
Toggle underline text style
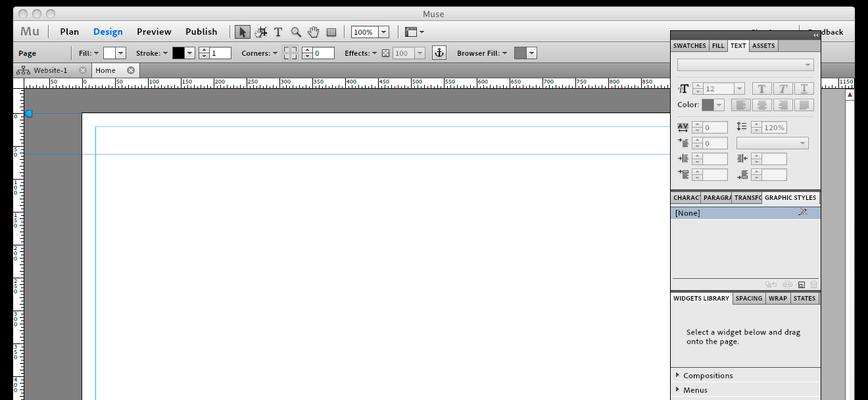(x=804, y=89)
